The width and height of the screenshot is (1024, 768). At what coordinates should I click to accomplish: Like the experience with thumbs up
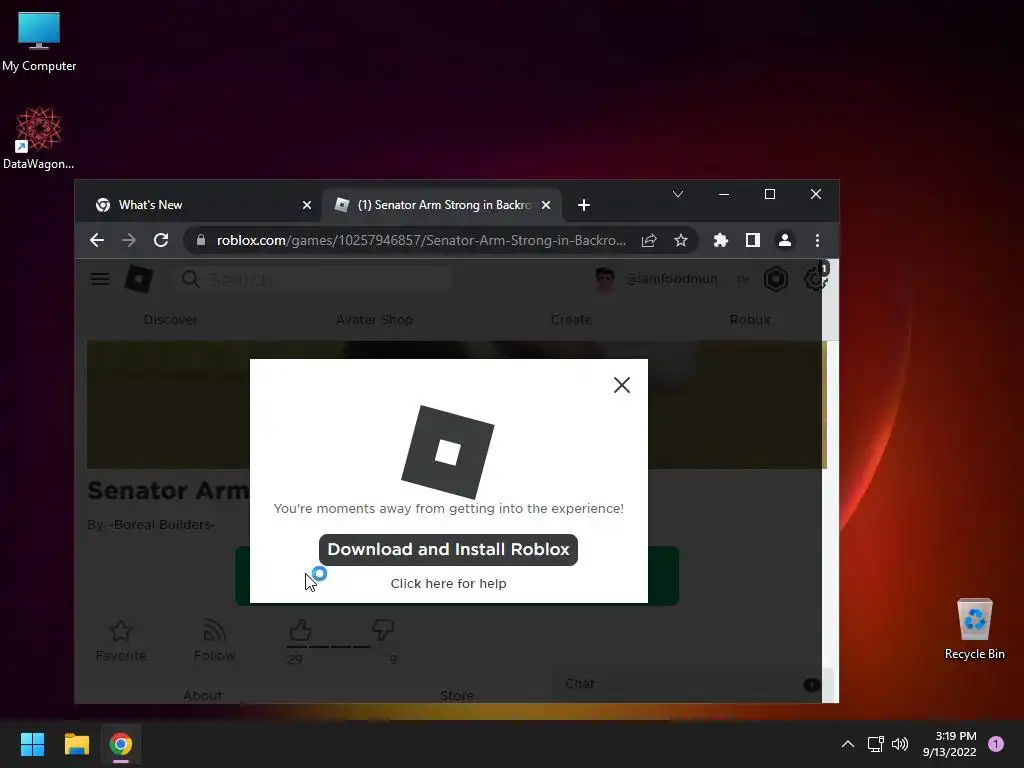point(300,631)
